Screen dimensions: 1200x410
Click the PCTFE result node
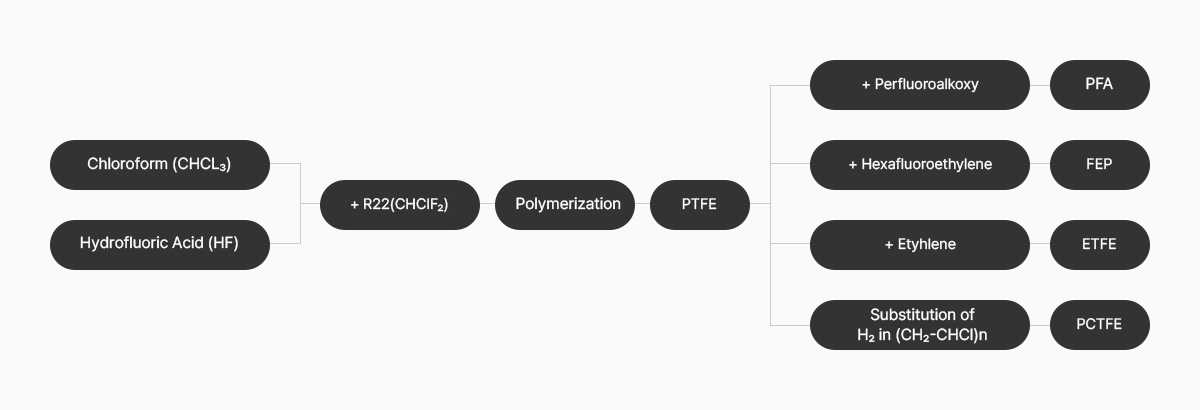tap(1100, 325)
